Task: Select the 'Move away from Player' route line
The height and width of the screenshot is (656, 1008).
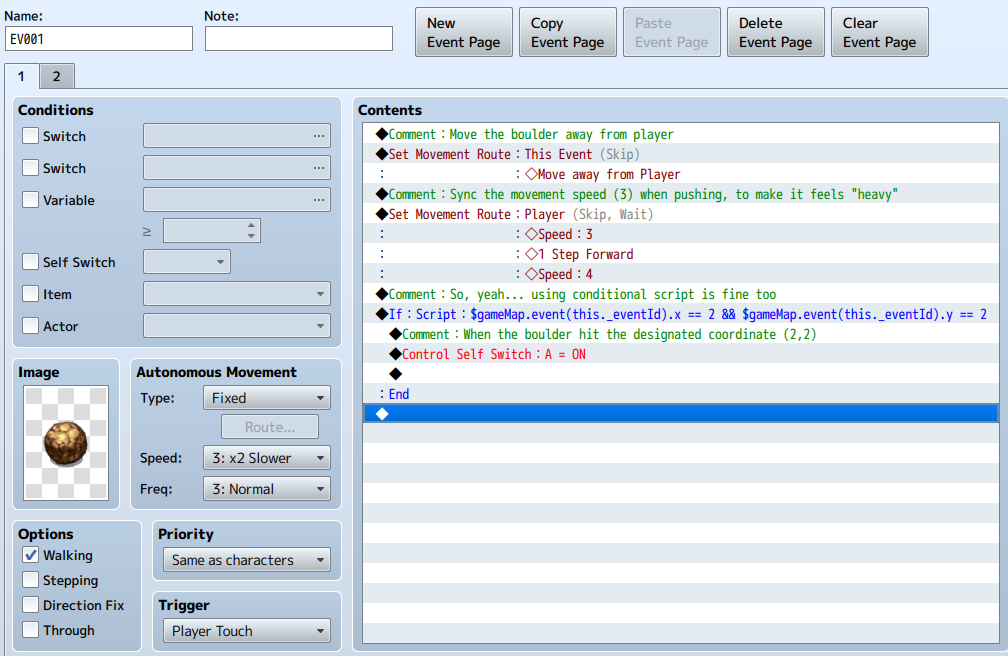Action: click(681, 174)
